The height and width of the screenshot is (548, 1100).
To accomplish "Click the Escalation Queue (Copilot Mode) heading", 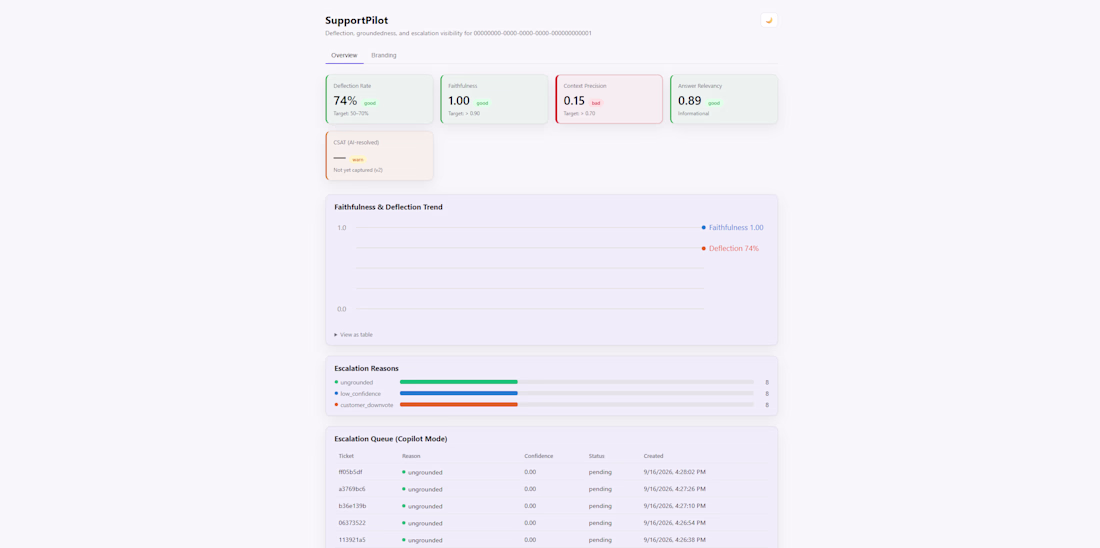I will [391, 439].
